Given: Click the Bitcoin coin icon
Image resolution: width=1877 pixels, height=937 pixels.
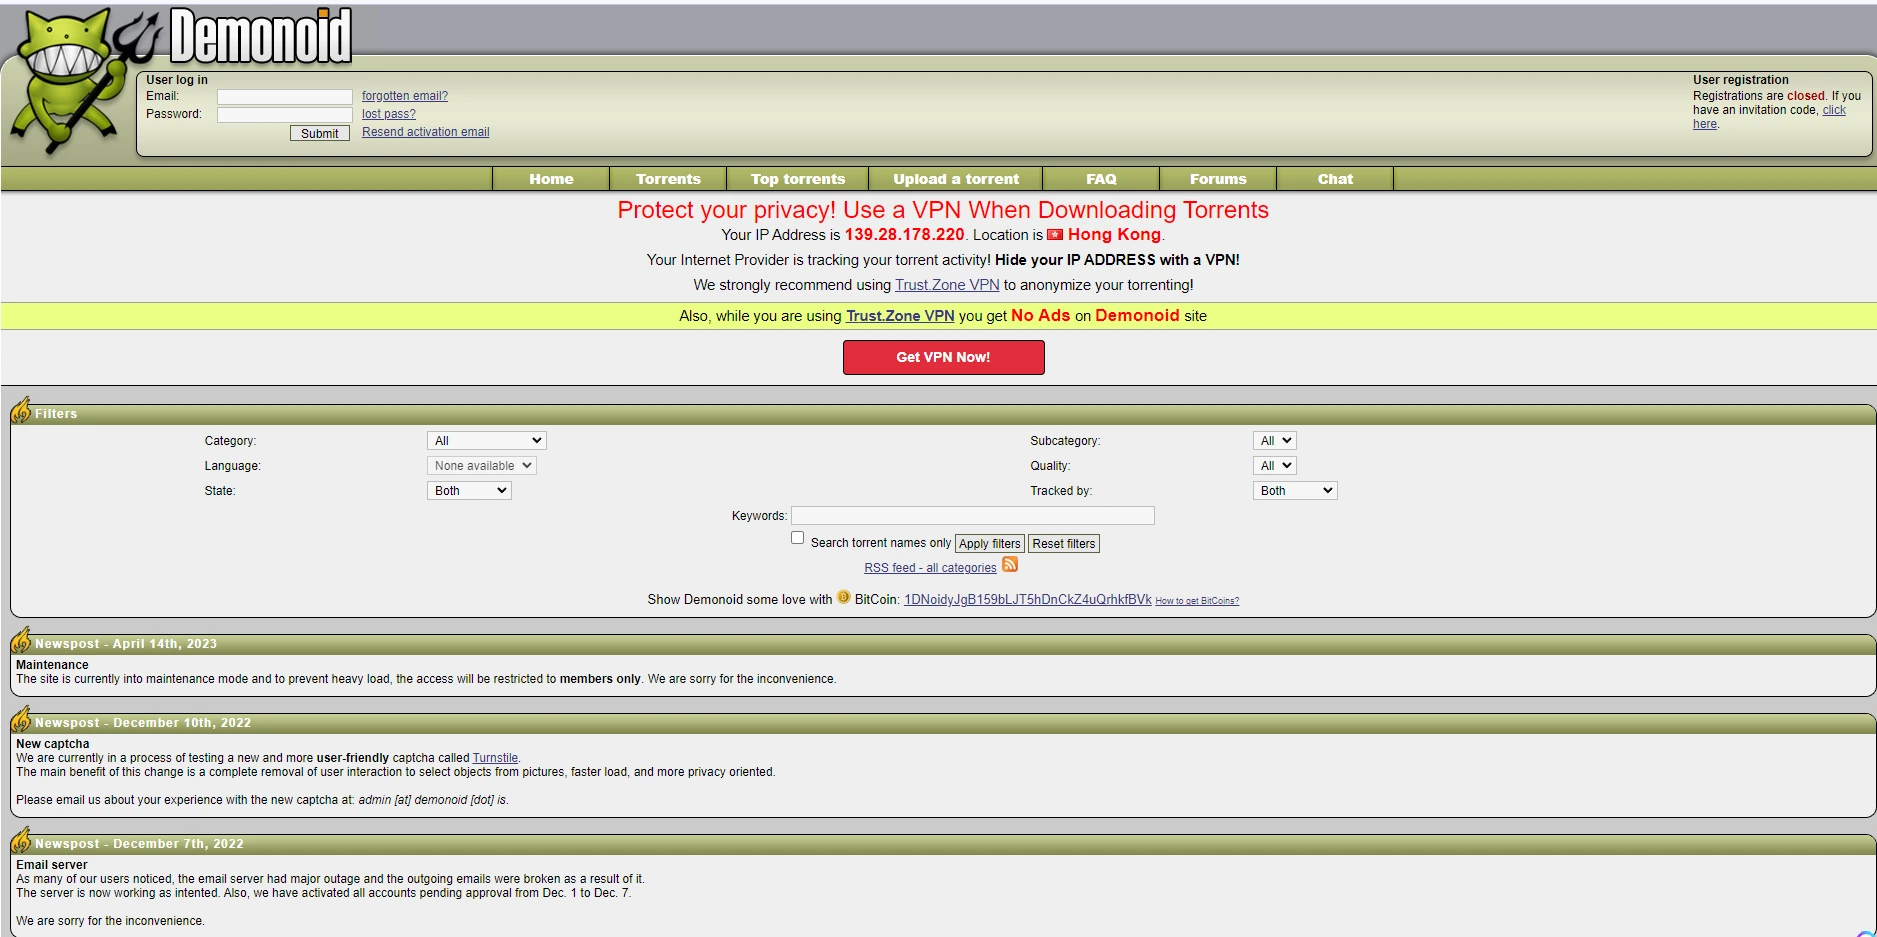Looking at the screenshot, I should tap(844, 597).
